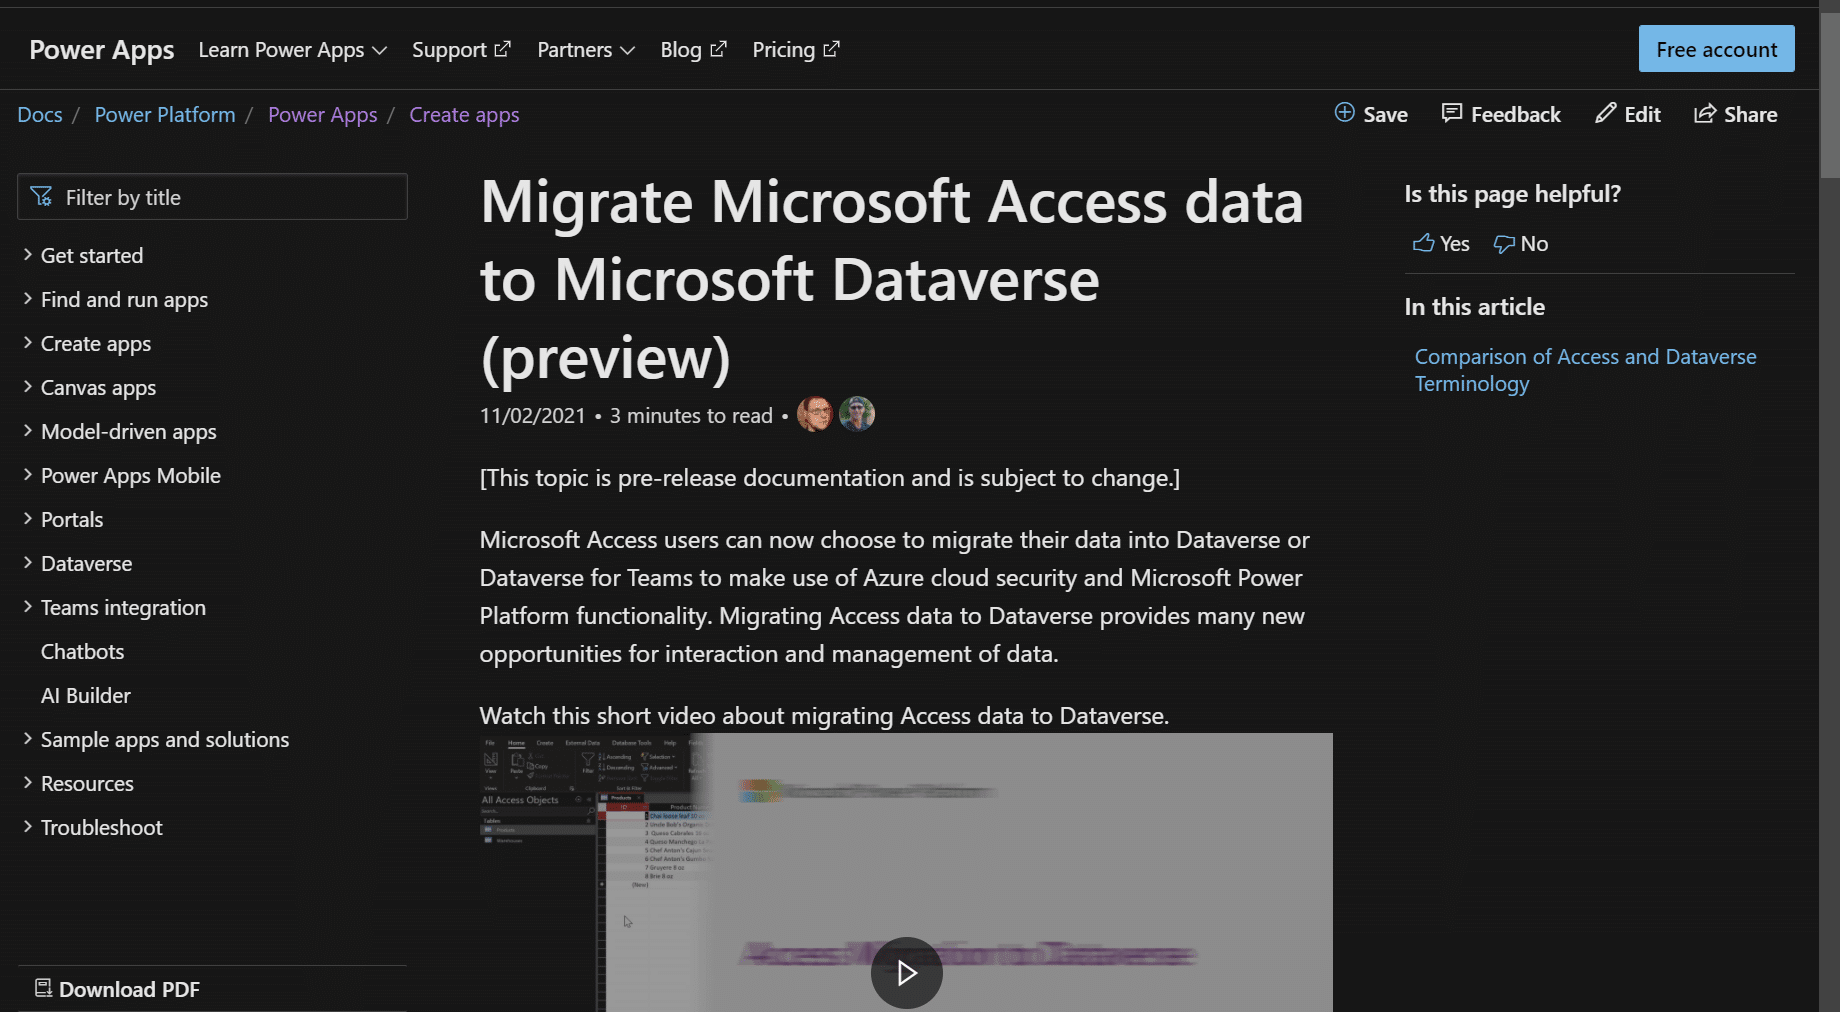Image resolution: width=1840 pixels, height=1012 pixels.
Task: Vote Yes for page helpfulness
Action: [x=1441, y=243]
